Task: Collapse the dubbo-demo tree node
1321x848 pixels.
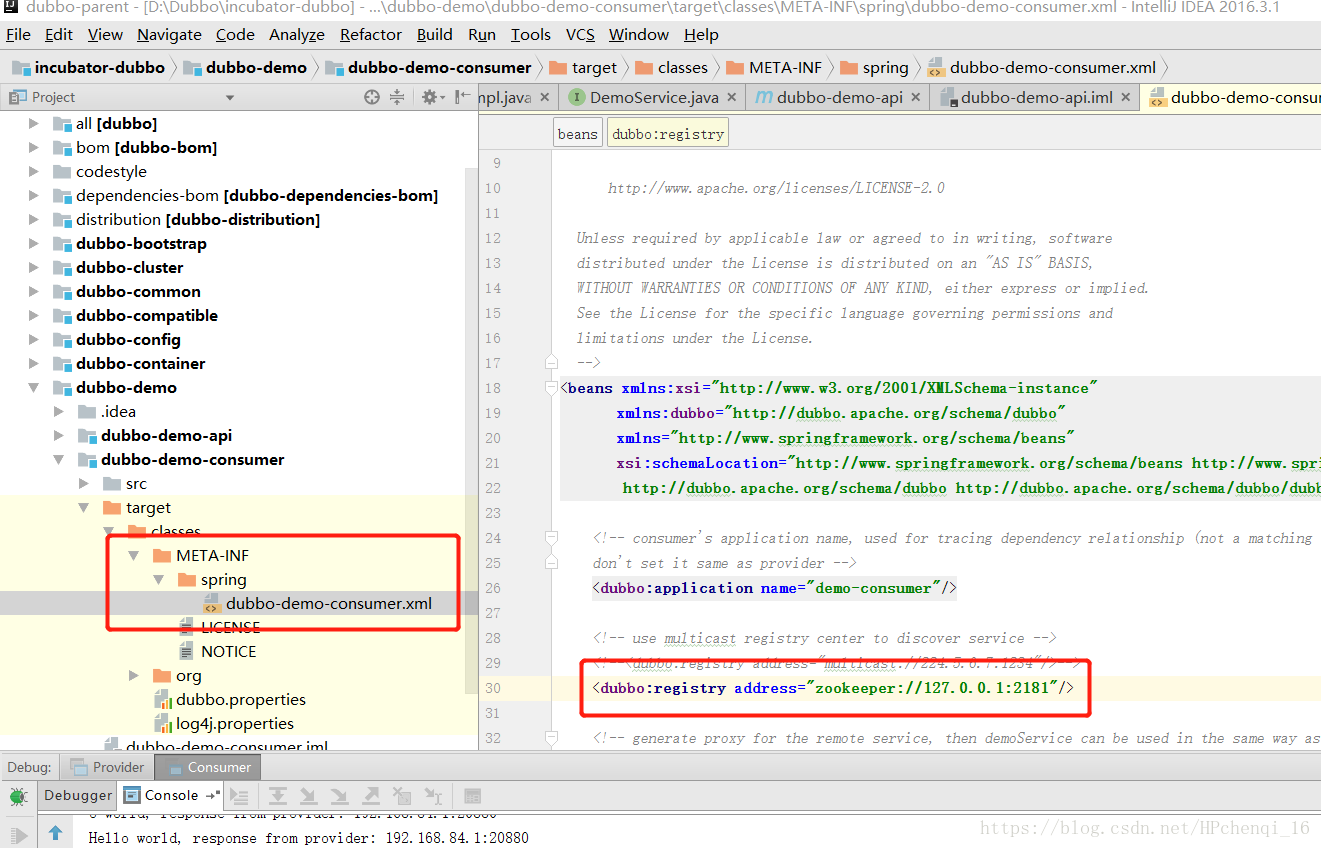Action: 34,388
